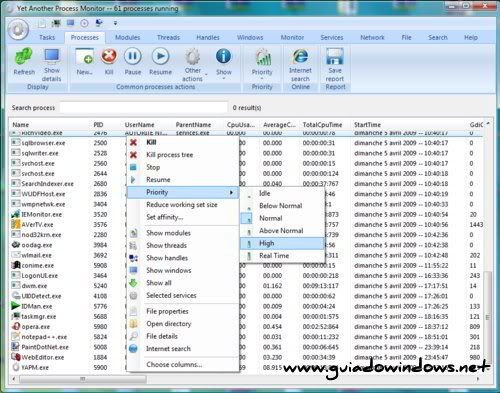Switch to the Services tab
Viewport: 500px width, 393px height.
coord(332,37)
